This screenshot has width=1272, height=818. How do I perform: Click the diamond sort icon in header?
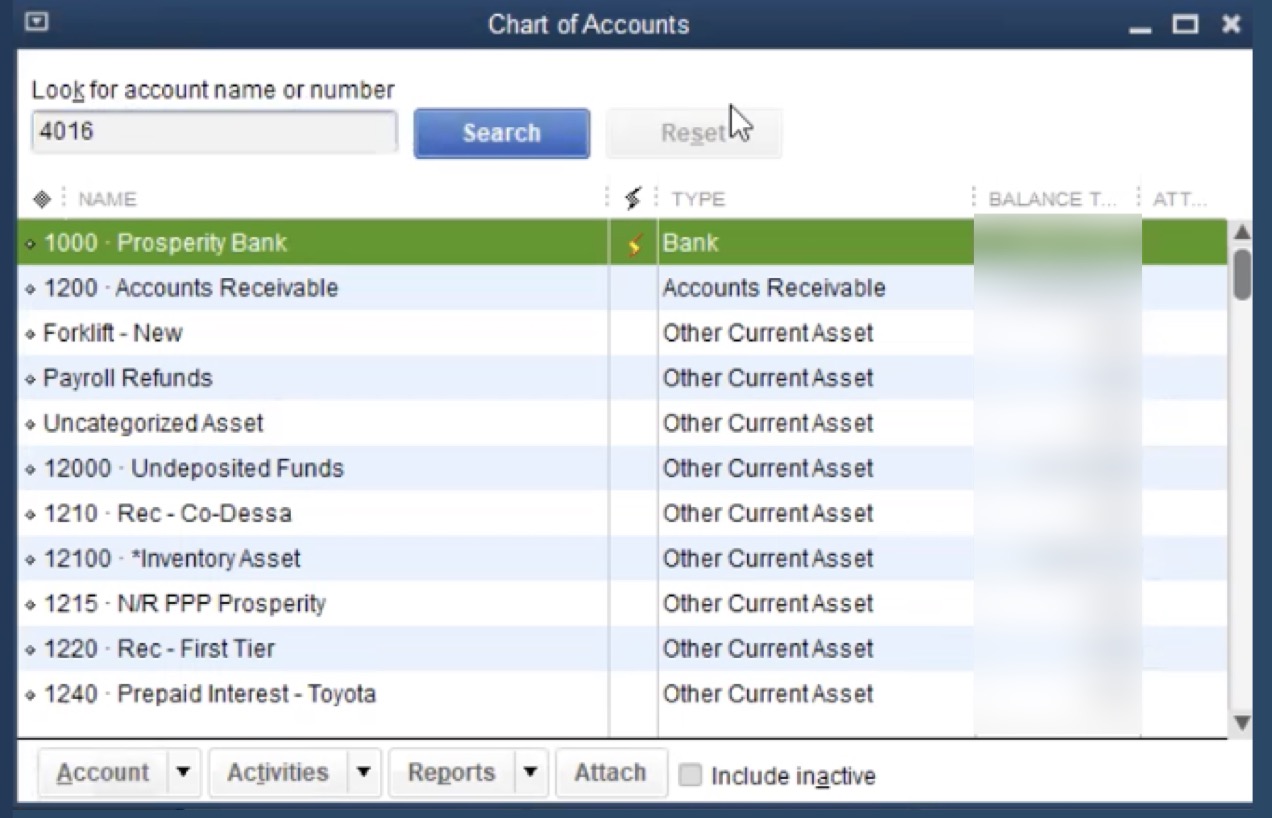[41, 199]
